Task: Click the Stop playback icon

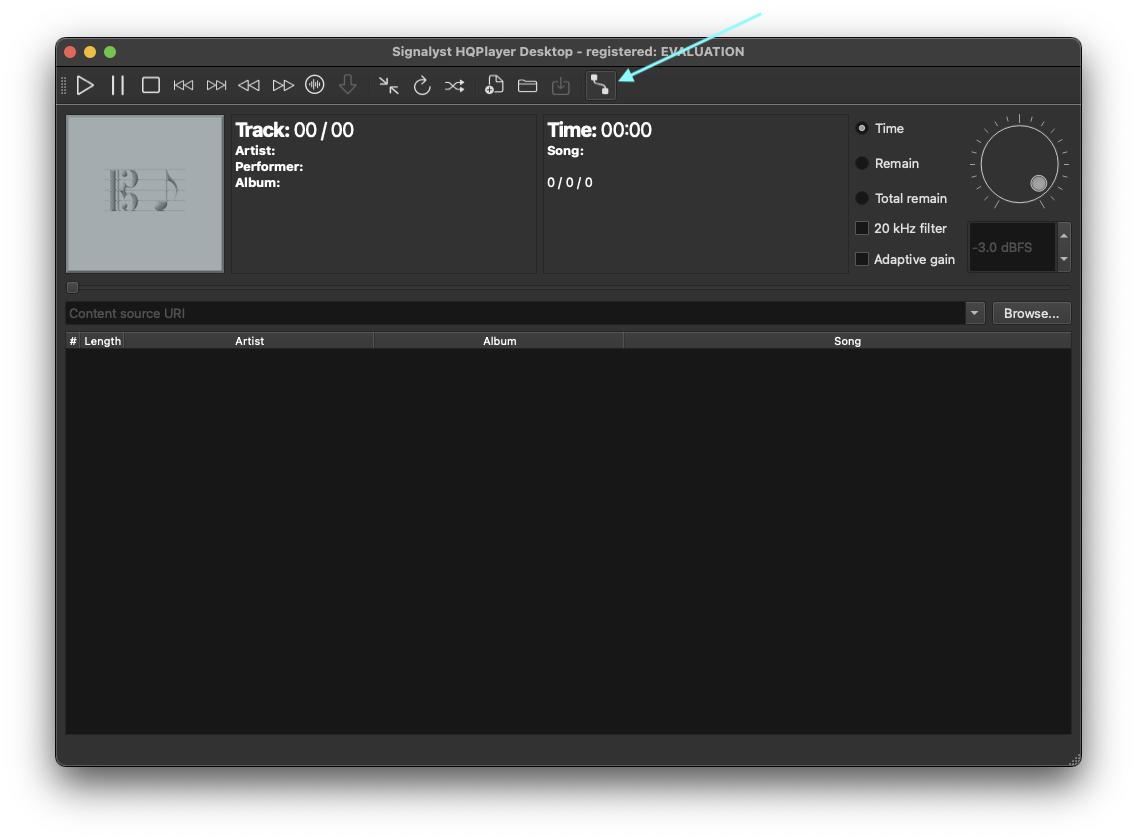Action: (x=151, y=86)
